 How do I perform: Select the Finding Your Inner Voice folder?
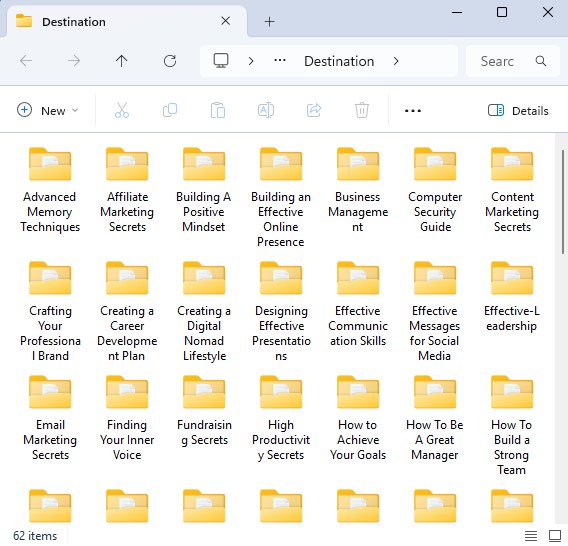point(127,418)
